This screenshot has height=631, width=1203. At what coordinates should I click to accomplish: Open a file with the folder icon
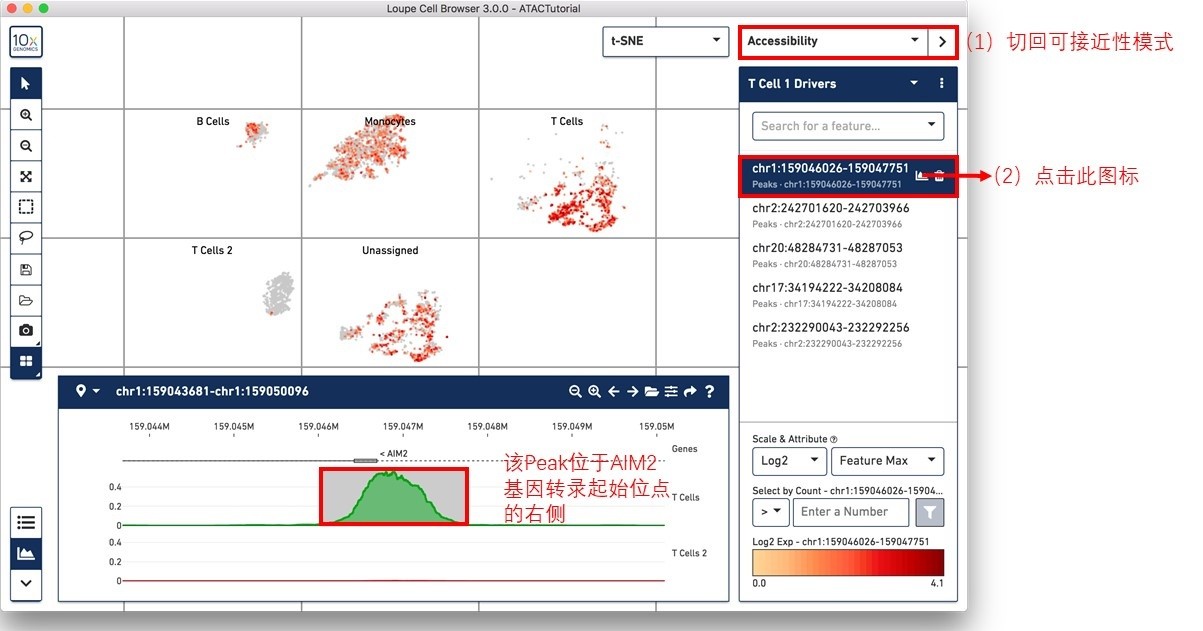(26, 300)
